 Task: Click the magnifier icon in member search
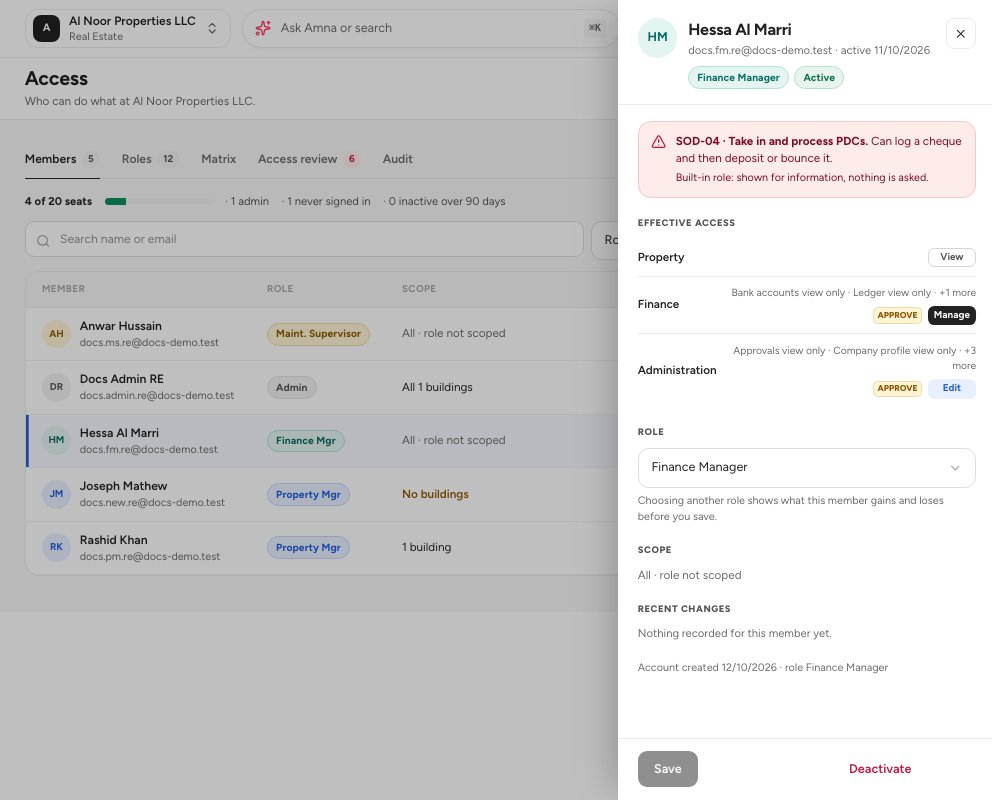pos(43,240)
